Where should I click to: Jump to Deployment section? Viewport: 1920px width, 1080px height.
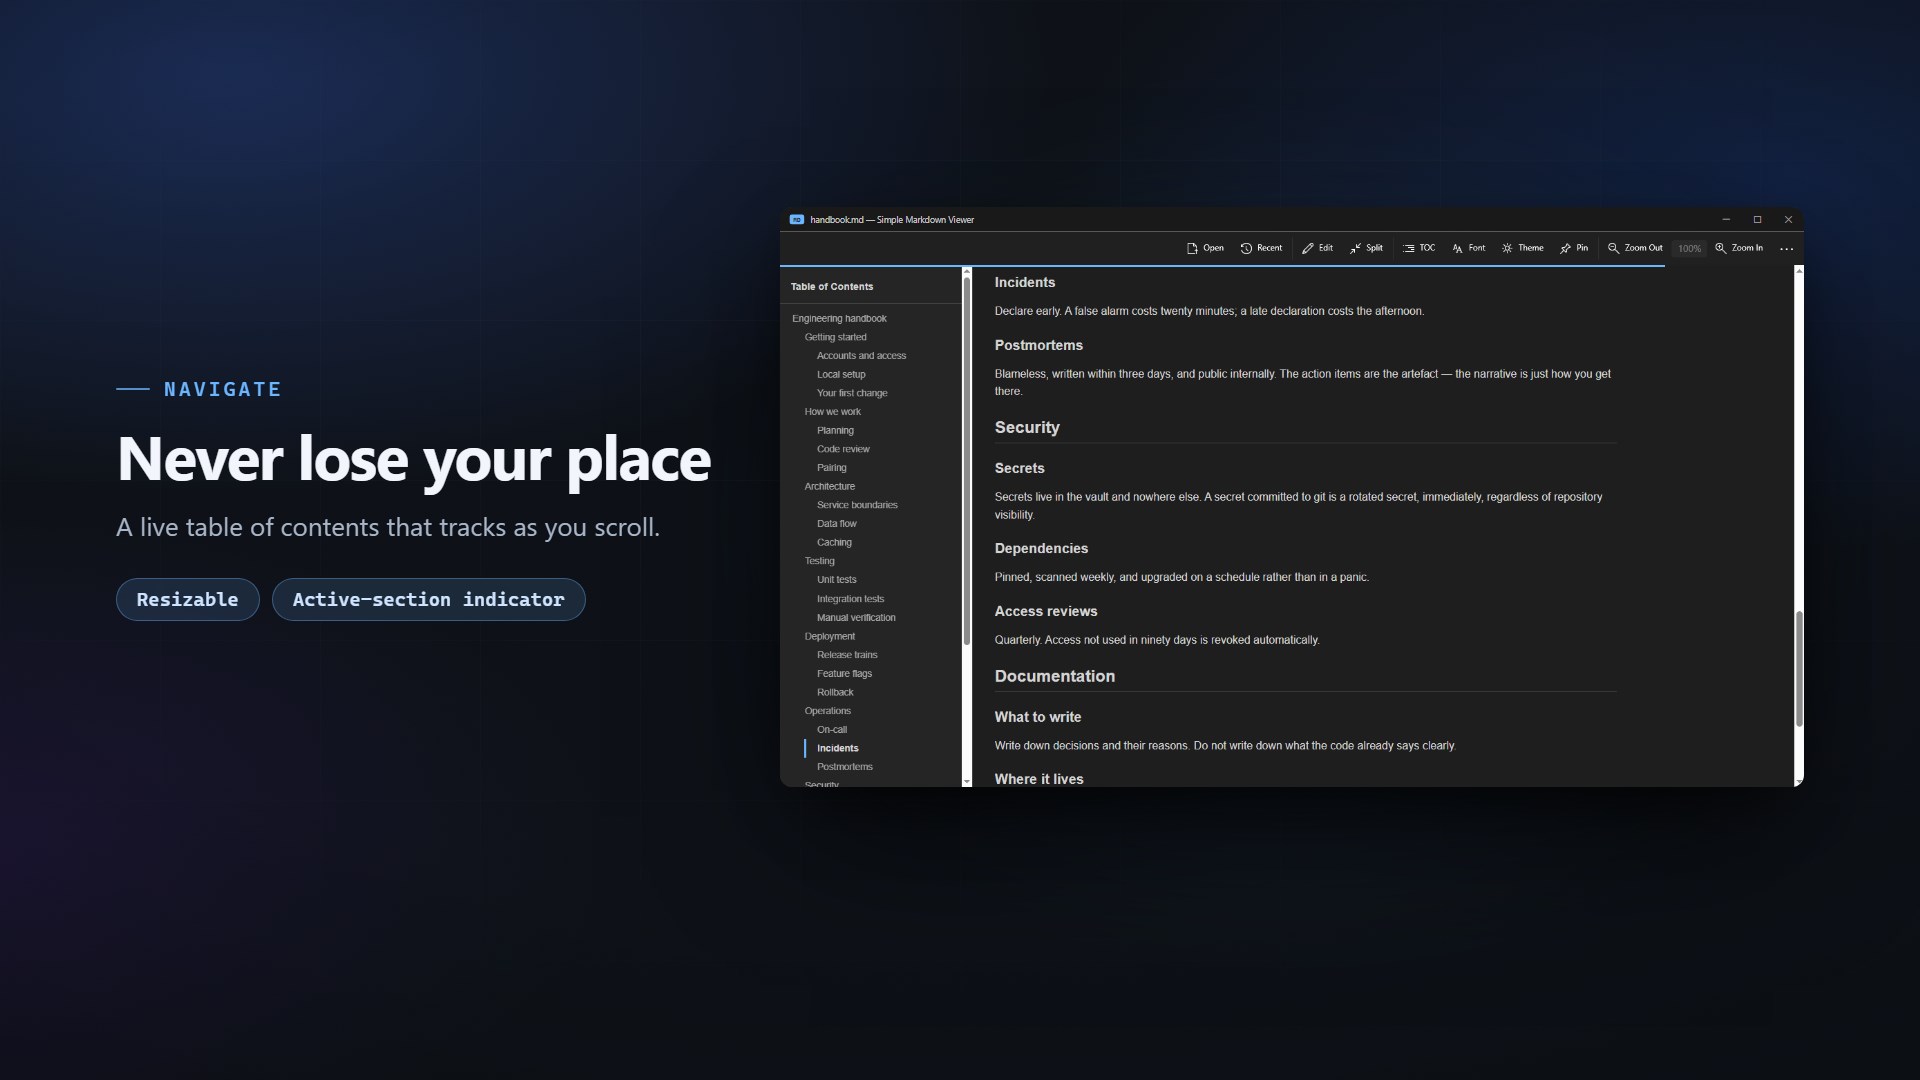(829, 637)
